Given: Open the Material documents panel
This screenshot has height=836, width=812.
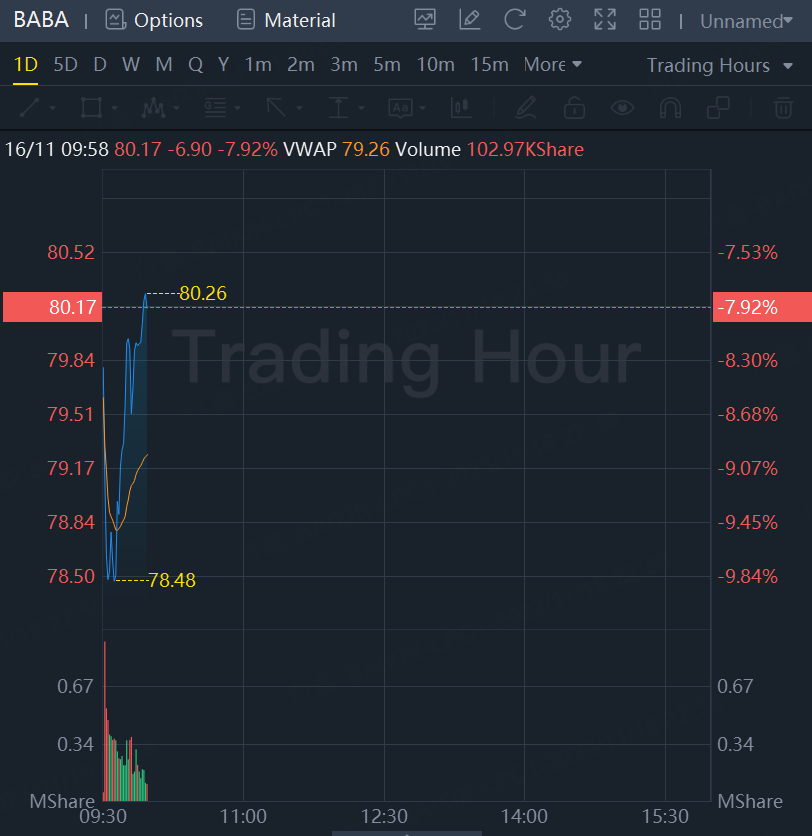Looking at the screenshot, I should [286, 20].
